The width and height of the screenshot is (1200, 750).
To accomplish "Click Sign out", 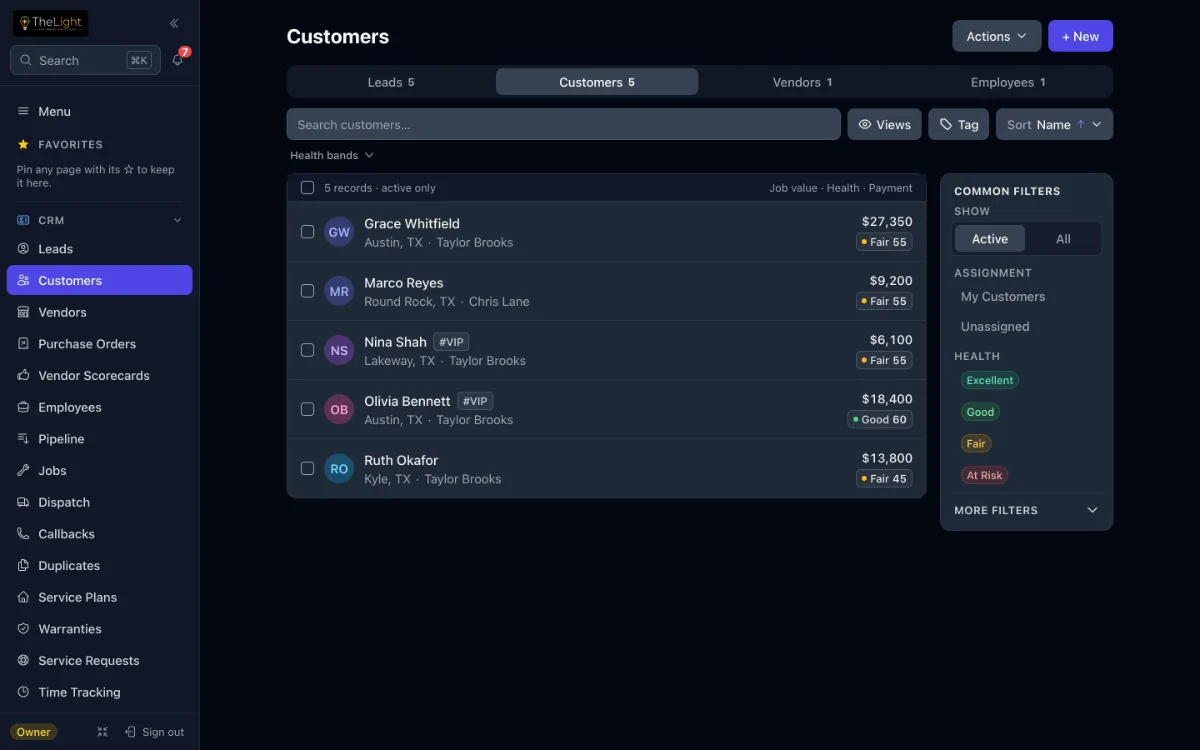I will [x=154, y=732].
